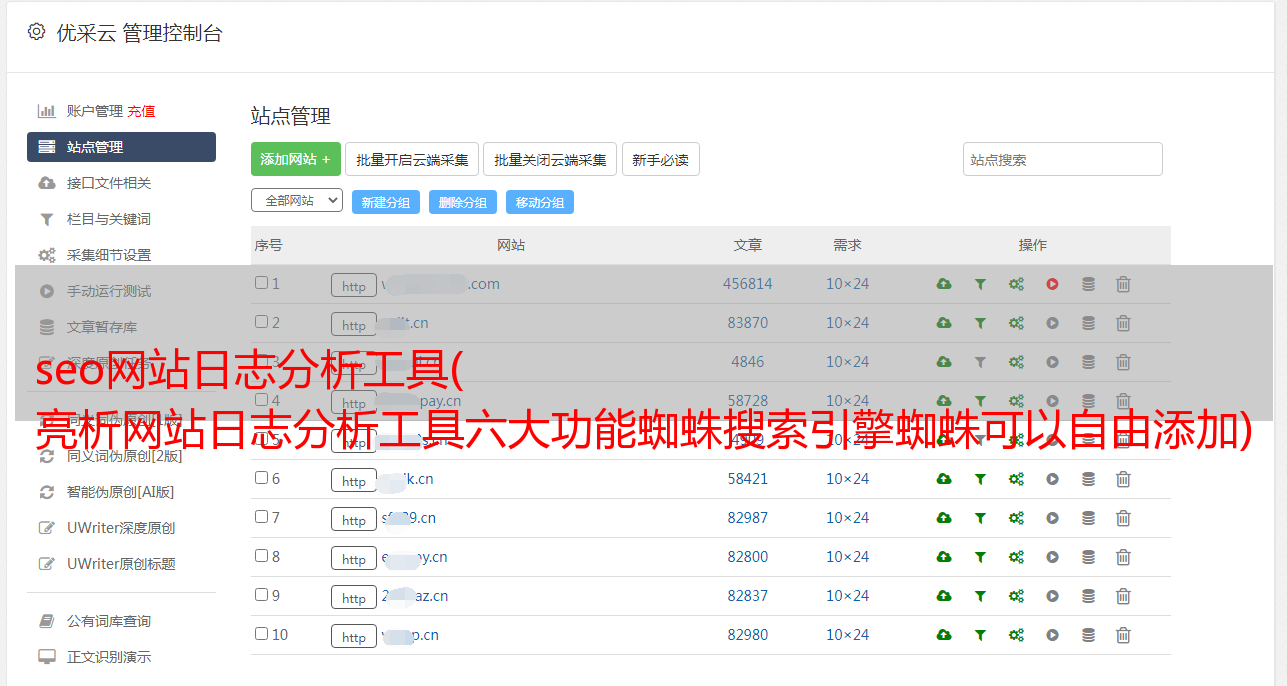Select the checkbox for site row 7
This screenshot has width=1287, height=686.
(x=261, y=517)
